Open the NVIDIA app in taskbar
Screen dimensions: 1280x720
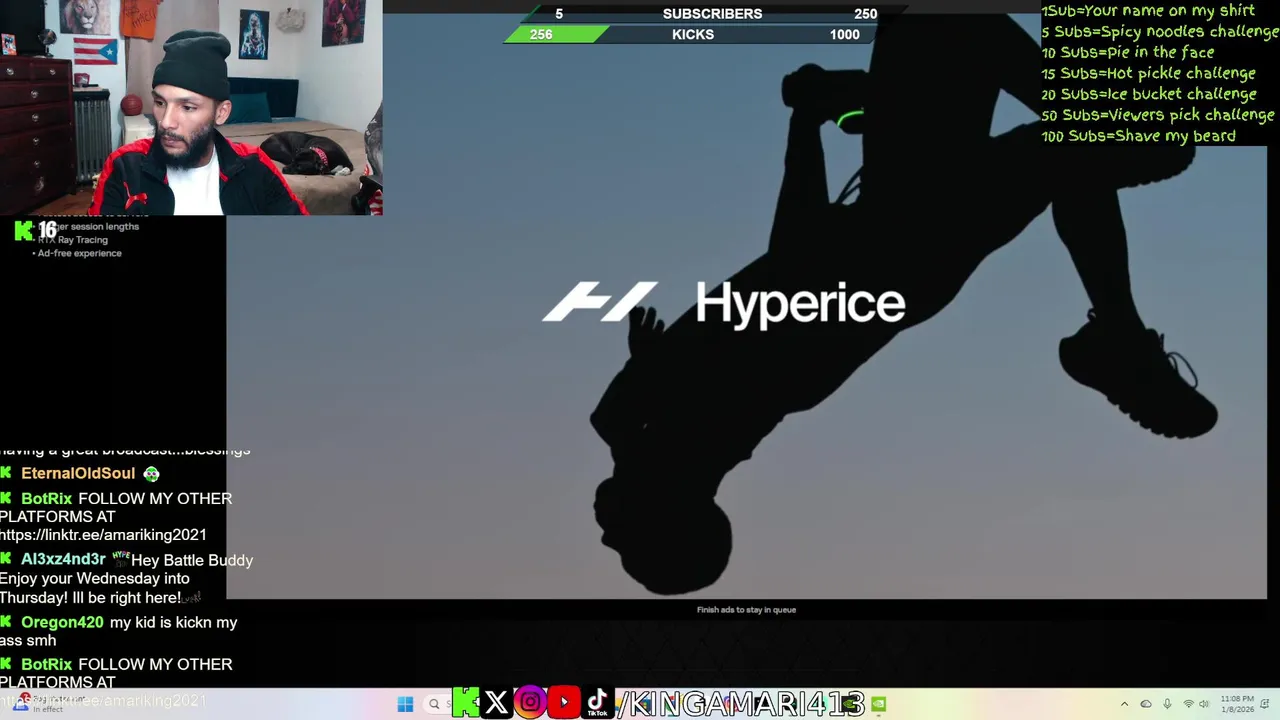pyautogui.click(x=878, y=704)
